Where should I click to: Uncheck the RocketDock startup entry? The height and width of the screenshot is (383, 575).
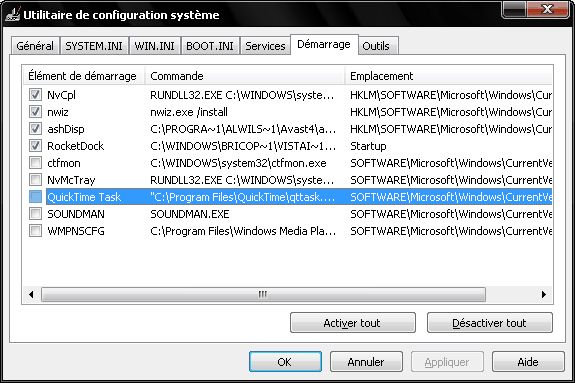[x=35, y=146]
